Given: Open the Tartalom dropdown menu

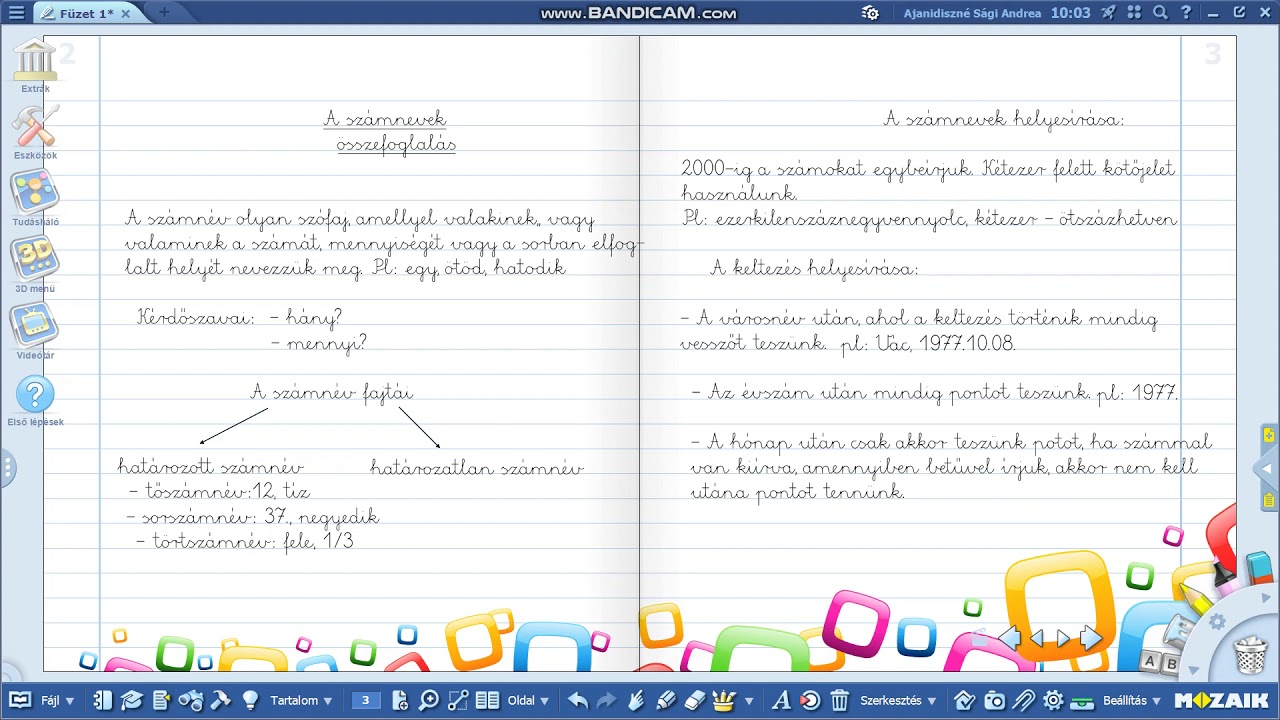Looking at the screenshot, I should point(301,701).
